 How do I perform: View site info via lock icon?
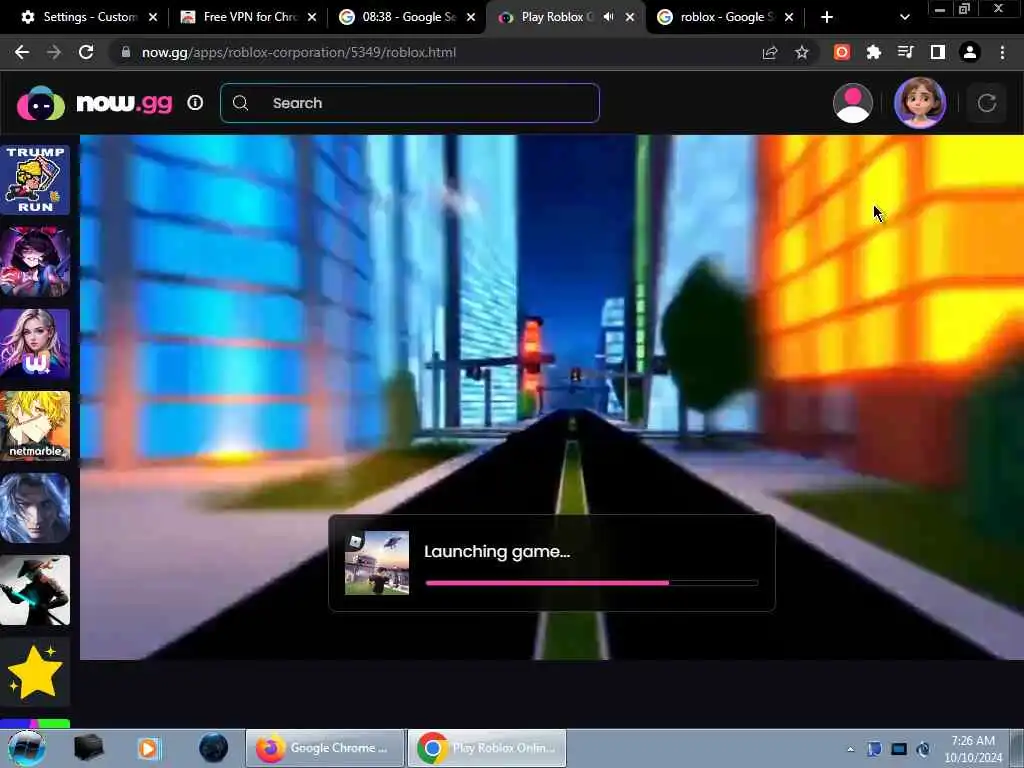click(126, 52)
